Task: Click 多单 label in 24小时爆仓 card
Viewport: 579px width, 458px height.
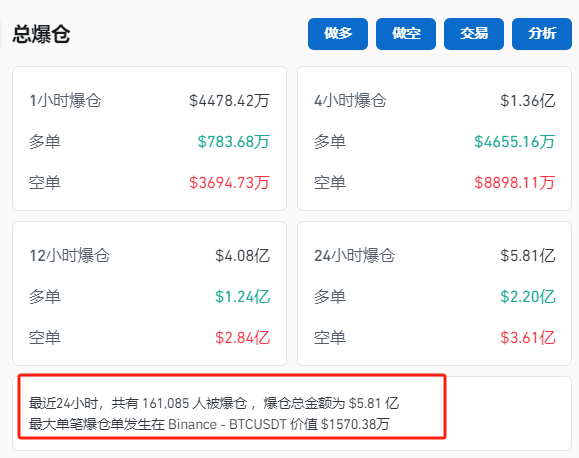Action: (x=330, y=297)
